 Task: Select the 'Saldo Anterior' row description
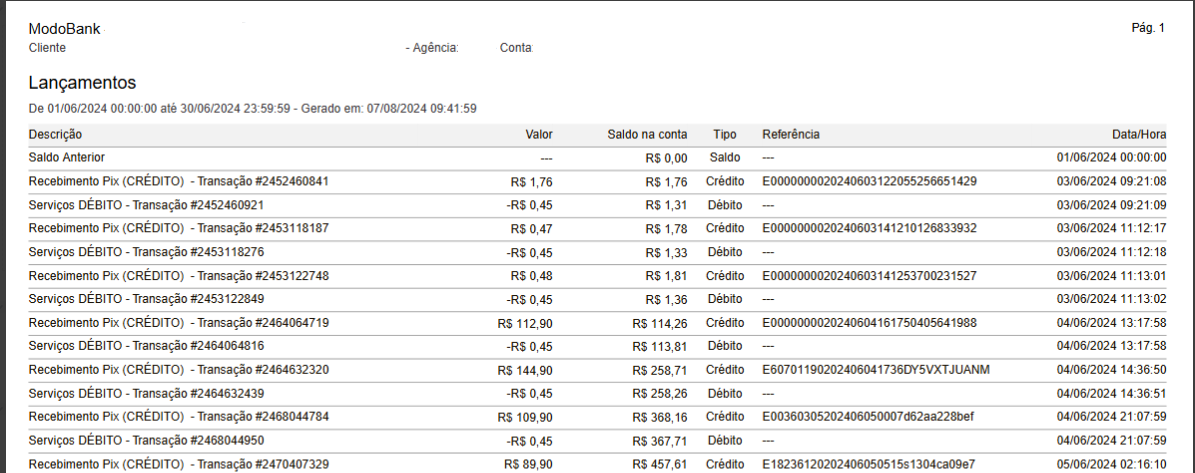pos(66,157)
